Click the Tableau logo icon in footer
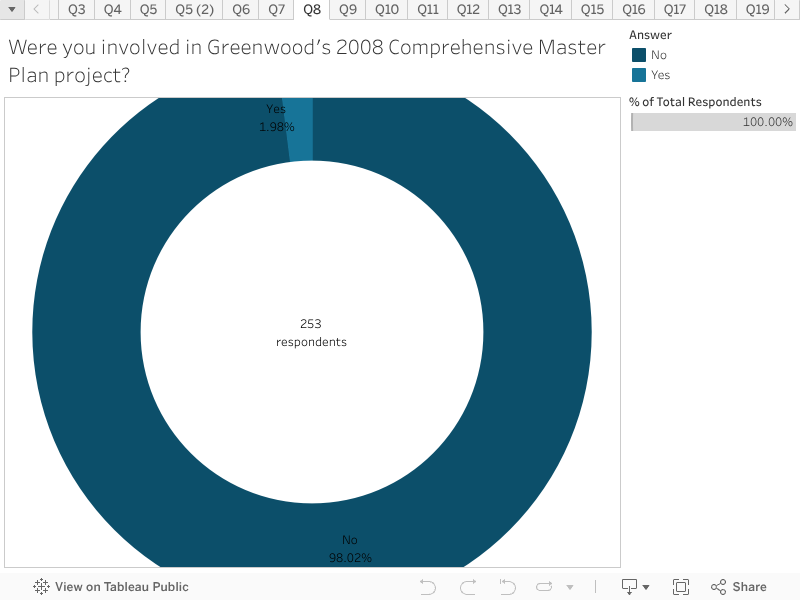Image resolution: width=800 pixels, height=600 pixels. point(42,587)
